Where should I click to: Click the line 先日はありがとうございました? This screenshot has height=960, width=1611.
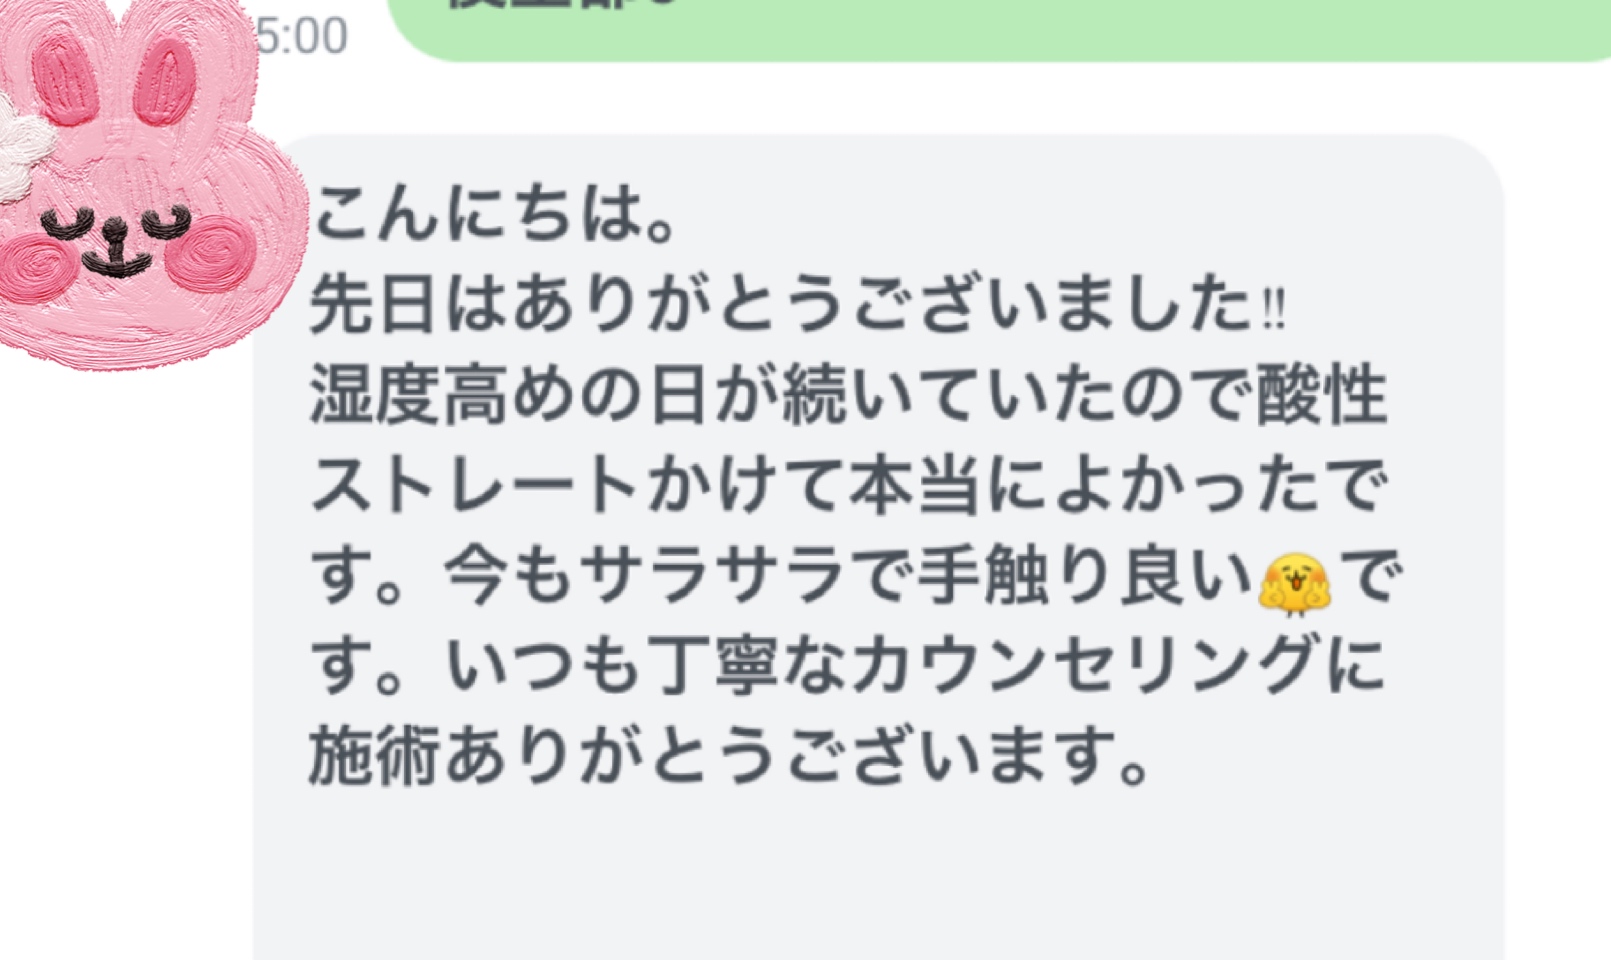point(780,304)
